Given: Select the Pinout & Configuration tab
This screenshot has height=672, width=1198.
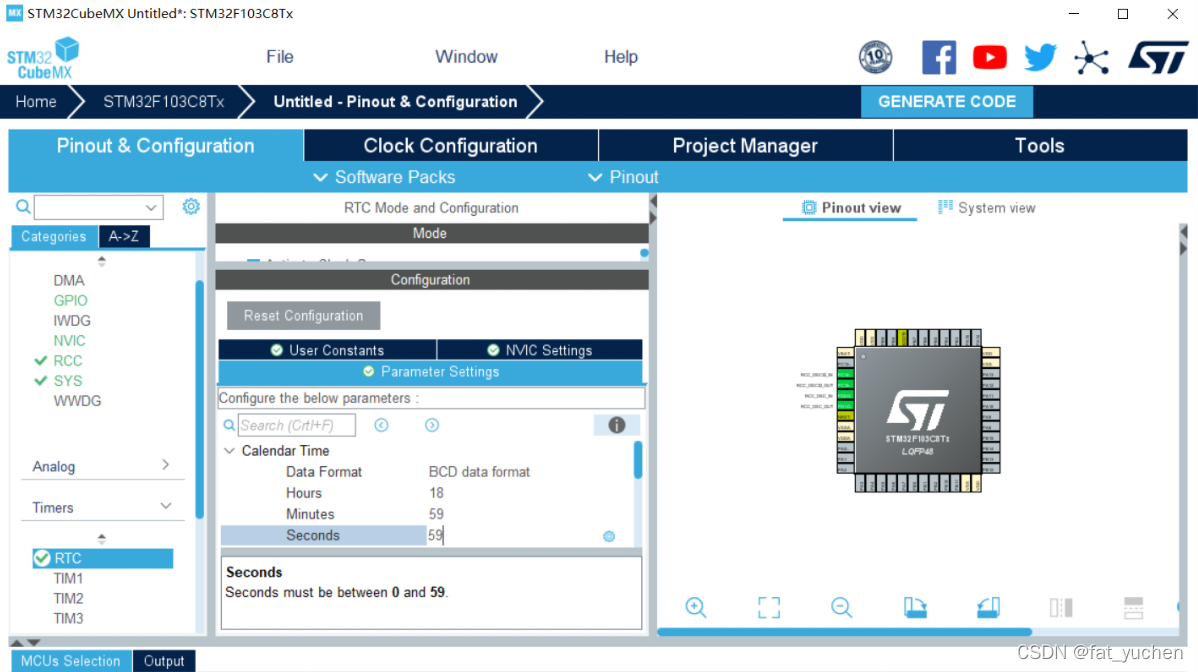Looking at the screenshot, I should coord(156,146).
